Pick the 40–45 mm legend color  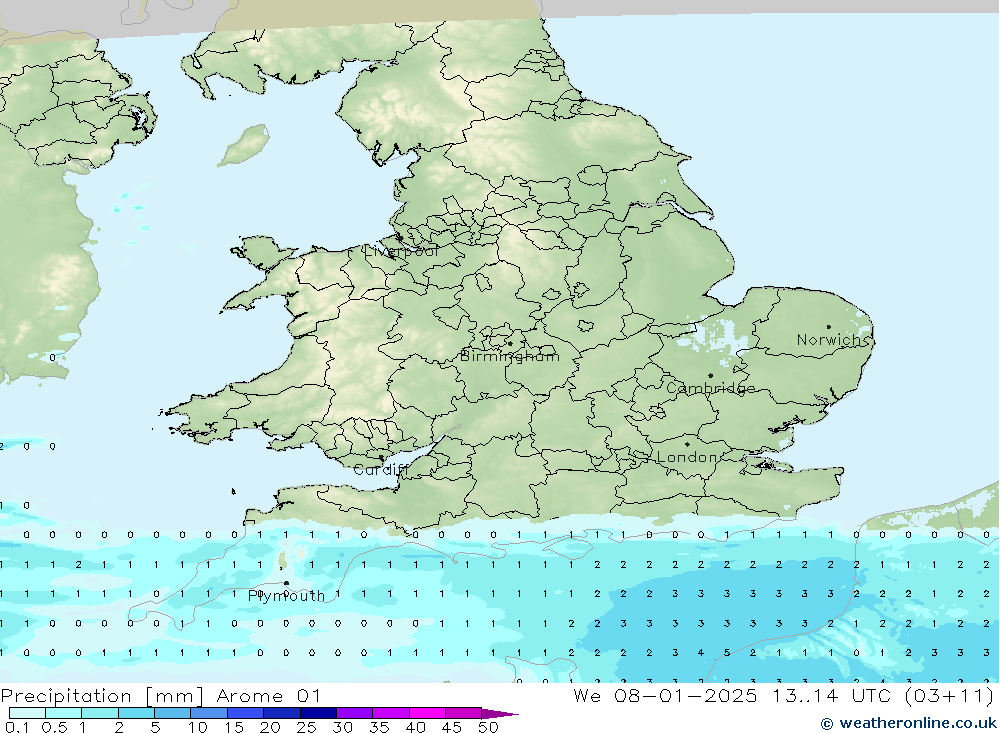click(427, 713)
